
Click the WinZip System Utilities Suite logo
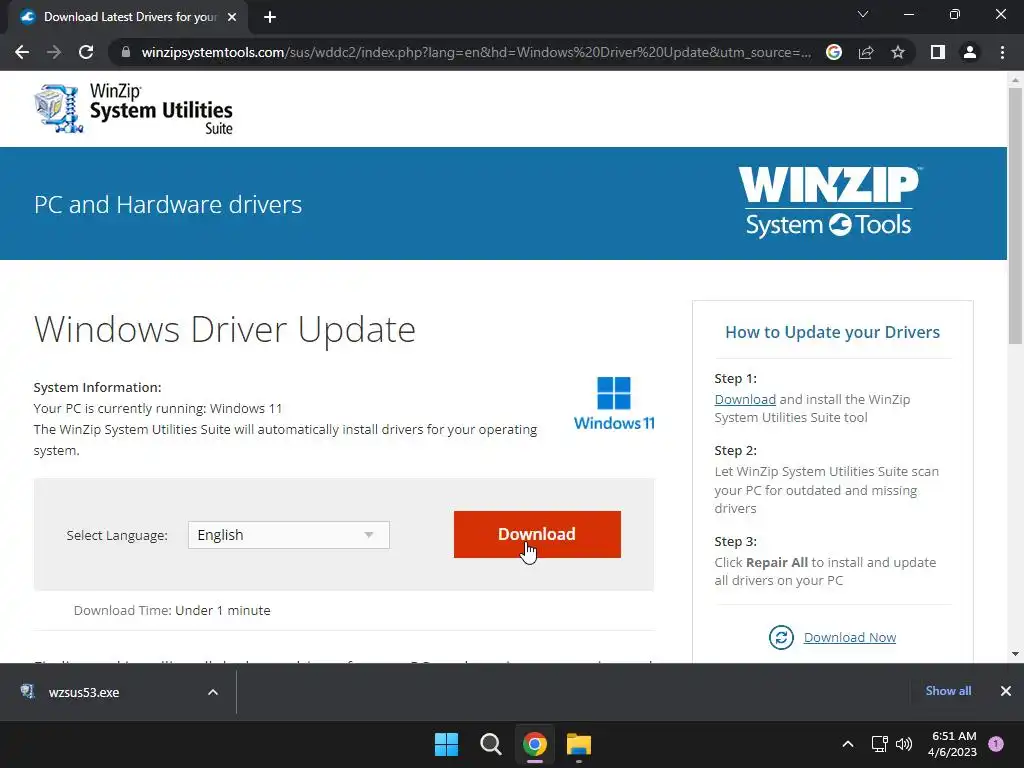(x=133, y=108)
